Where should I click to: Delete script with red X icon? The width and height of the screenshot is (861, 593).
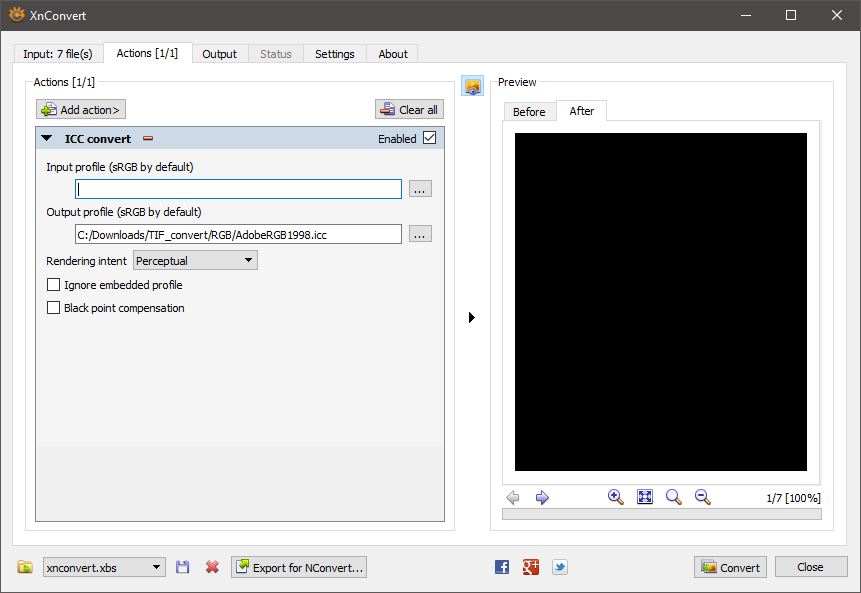coord(212,567)
